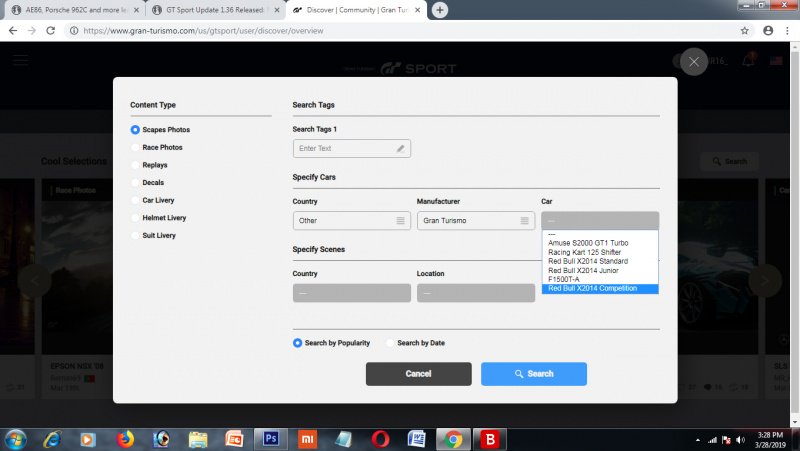This screenshot has height=451, width=800.
Task: Close the search dialog with the X icon
Action: (694, 62)
